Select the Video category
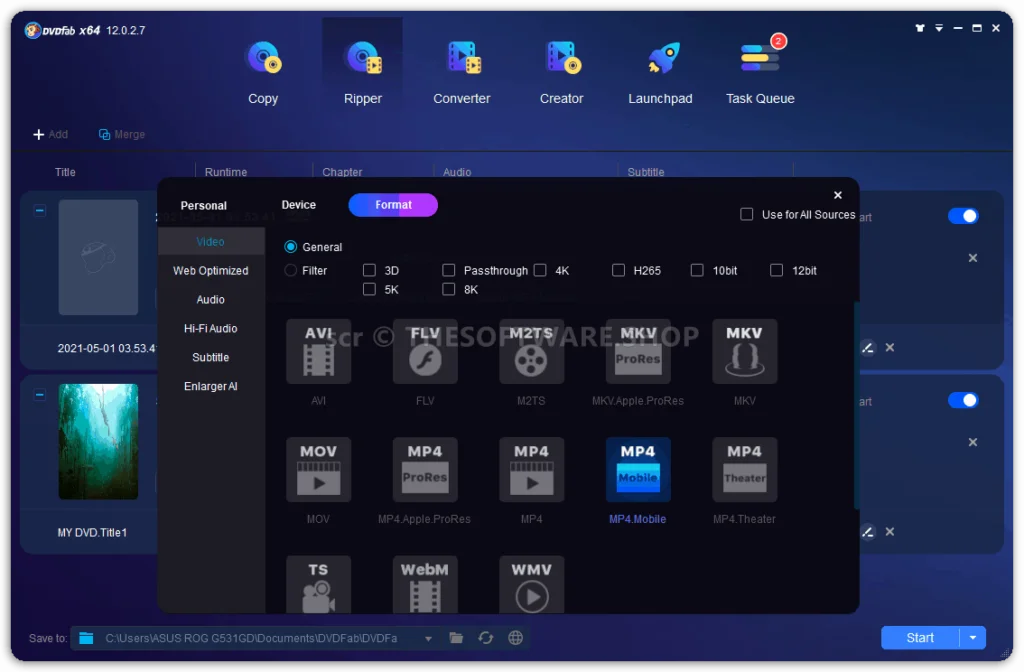This screenshot has width=1024, height=672. (211, 242)
